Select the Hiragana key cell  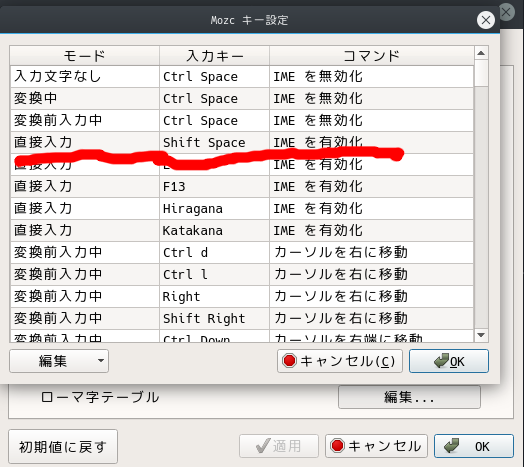(215, 209)
